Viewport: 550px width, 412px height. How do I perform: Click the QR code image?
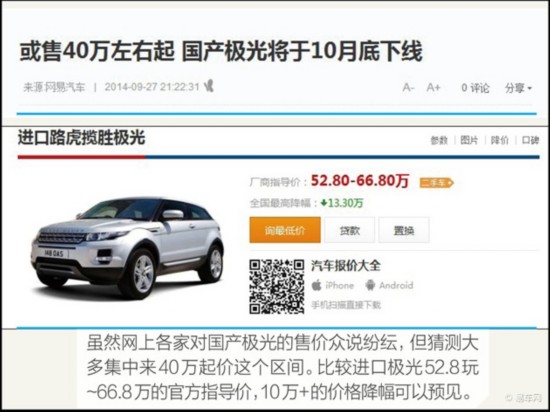(277, 286)
